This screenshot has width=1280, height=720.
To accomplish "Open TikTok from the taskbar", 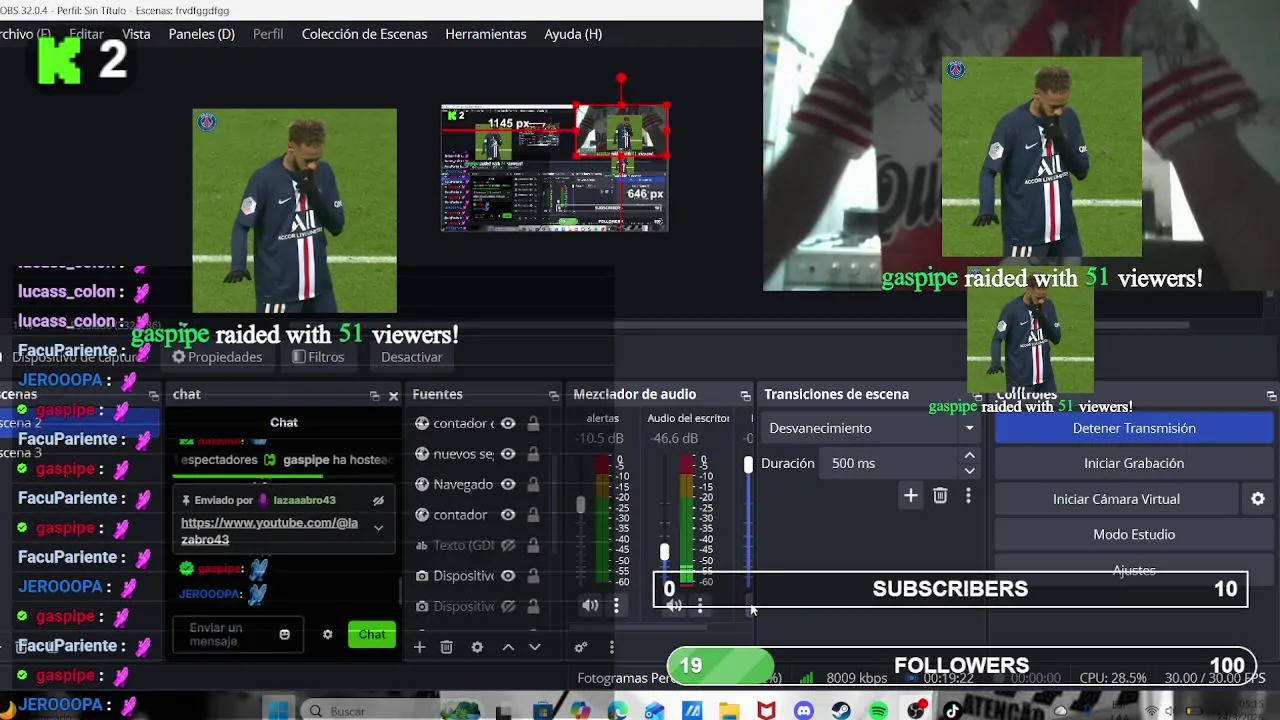I will click(x=952, y=711).
